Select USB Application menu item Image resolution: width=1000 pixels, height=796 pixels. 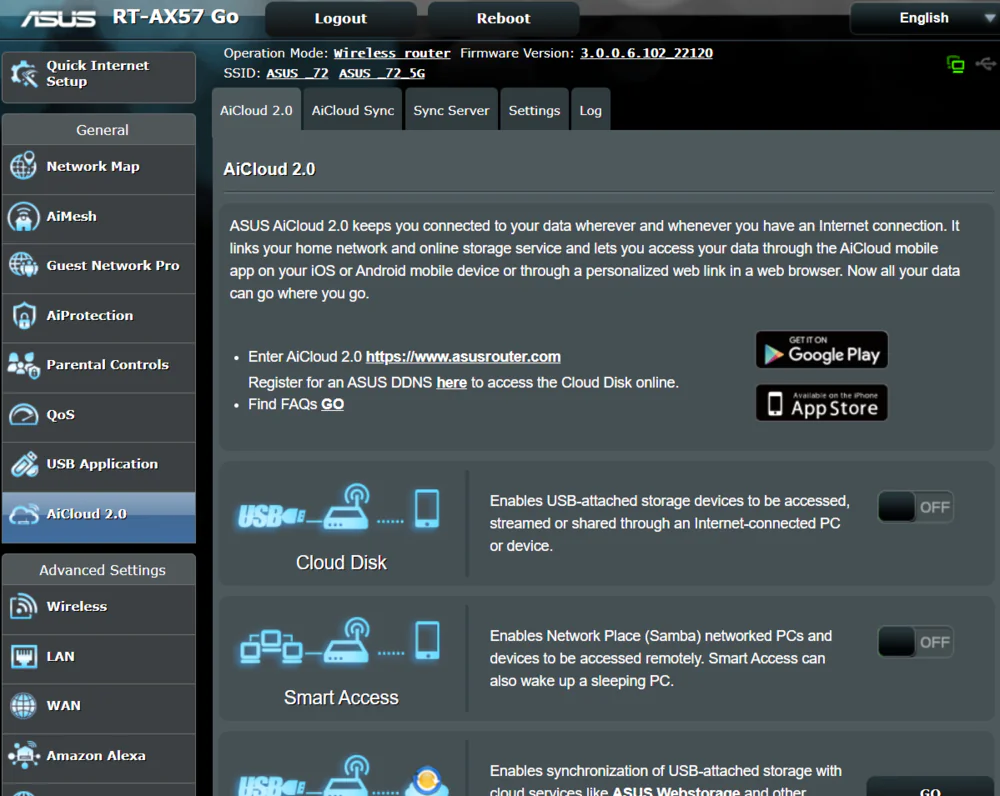(99, 465)
